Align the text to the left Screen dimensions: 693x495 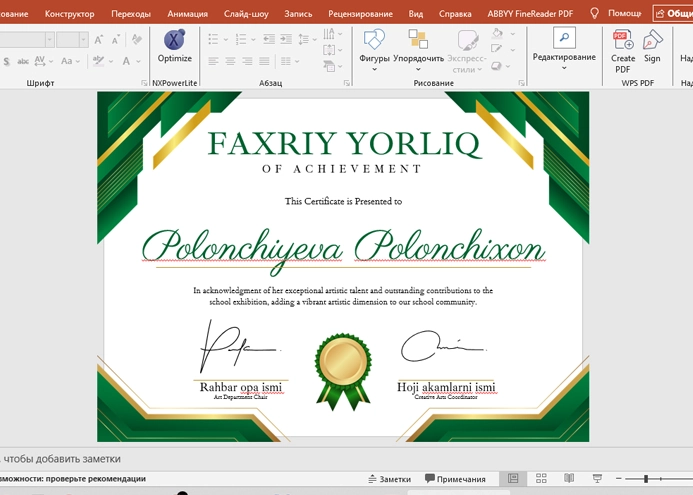pyautogui.click(x=213, y=61)
